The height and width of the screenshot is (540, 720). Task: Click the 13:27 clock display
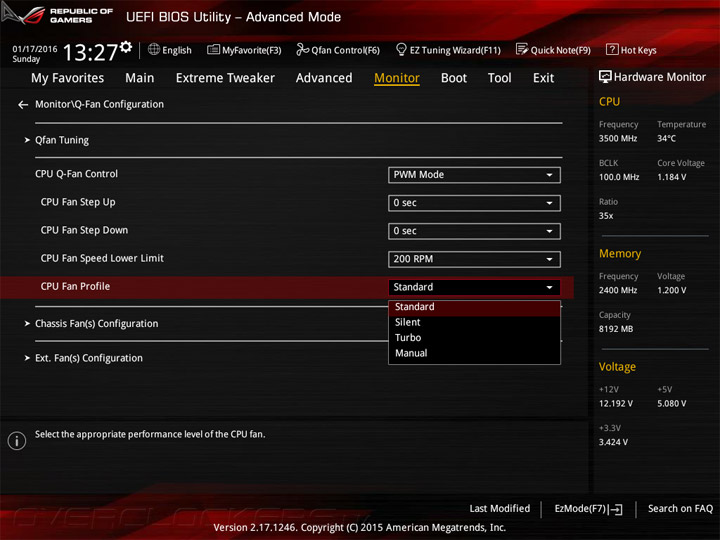tap(90, 52)
